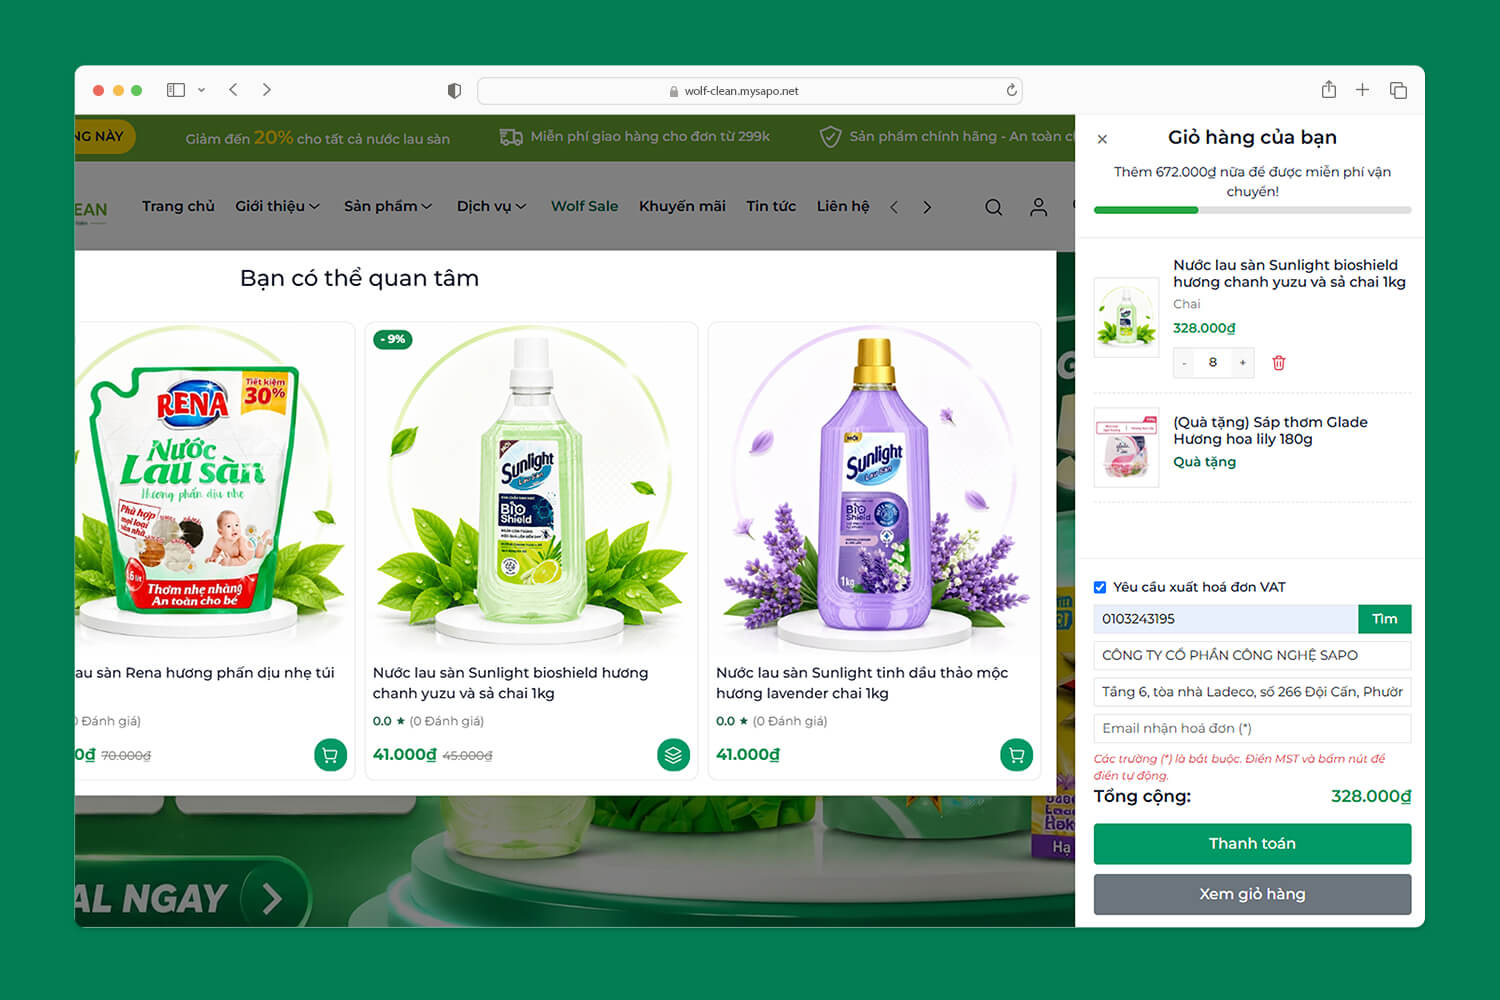Image resolution: width=1500 pixels, height=1000 pixels.
Task: Click the delivery truck icon in banner
Action: pyautogui.click(x=511, y=137)
